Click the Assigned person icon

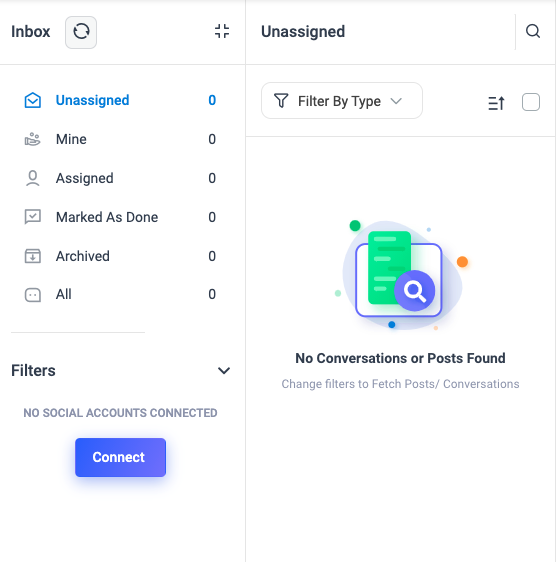tap(33, 178)
